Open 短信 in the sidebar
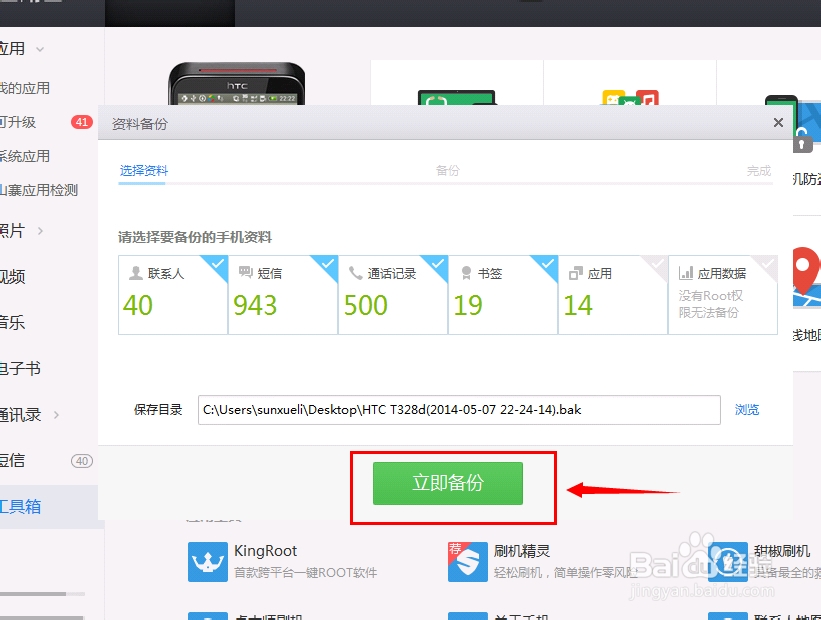The height and width of the screenshot is (620, 821). (x=13, y=461)
